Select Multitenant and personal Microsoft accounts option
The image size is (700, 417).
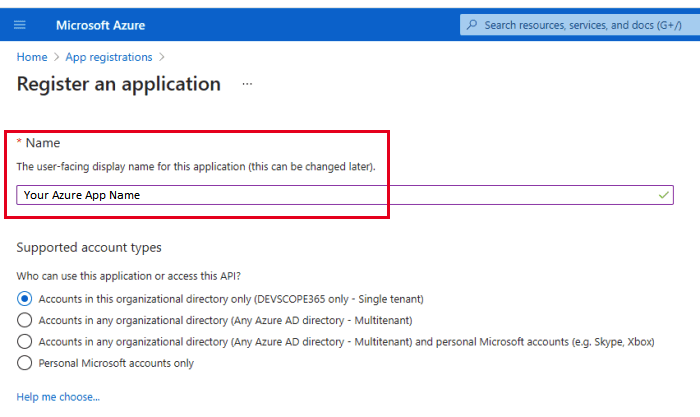pyautogui.click(x=25, y=342)
